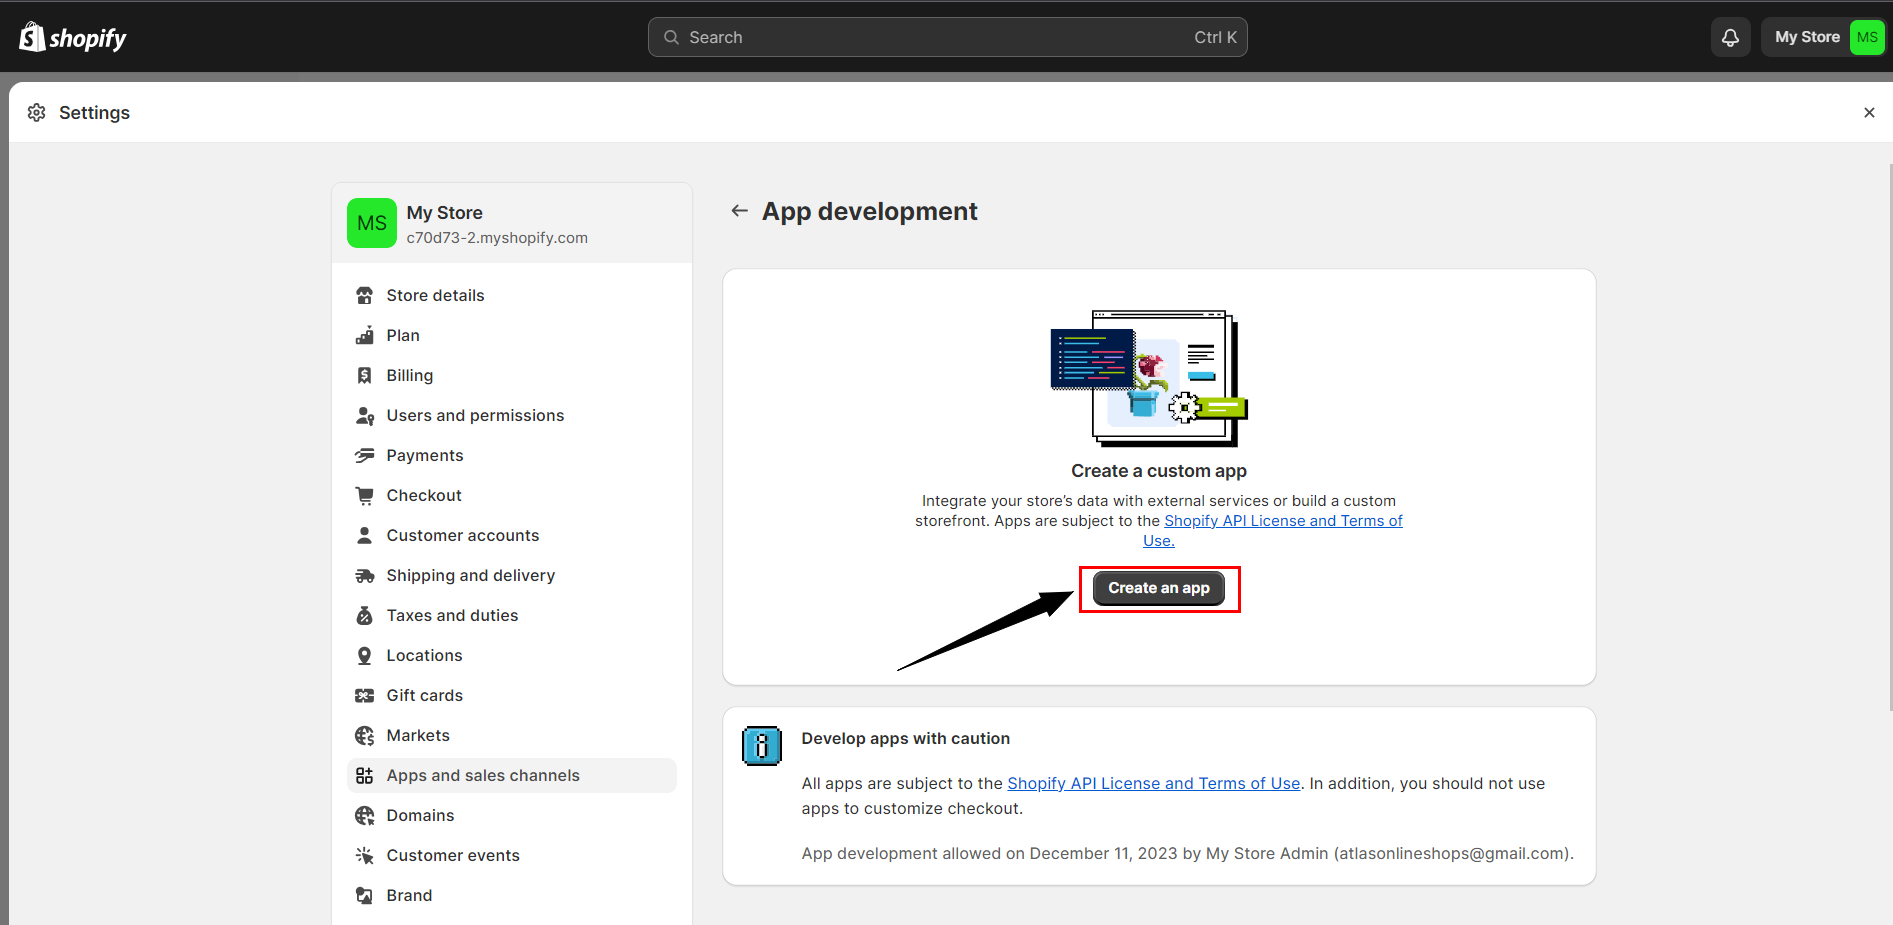The height and width of the screenshot is (925, 1893).
Task: Click the green MS store avatar in sidebar
Action: pyautogui.click(x=372, y=223)
